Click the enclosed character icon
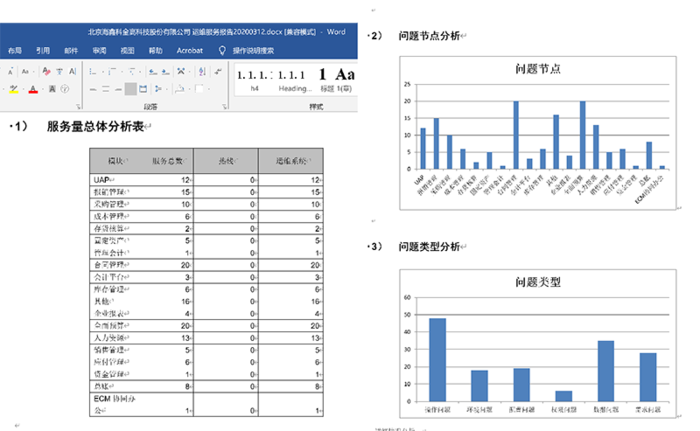Screen dimensions: 700x431 click(65, 89)
